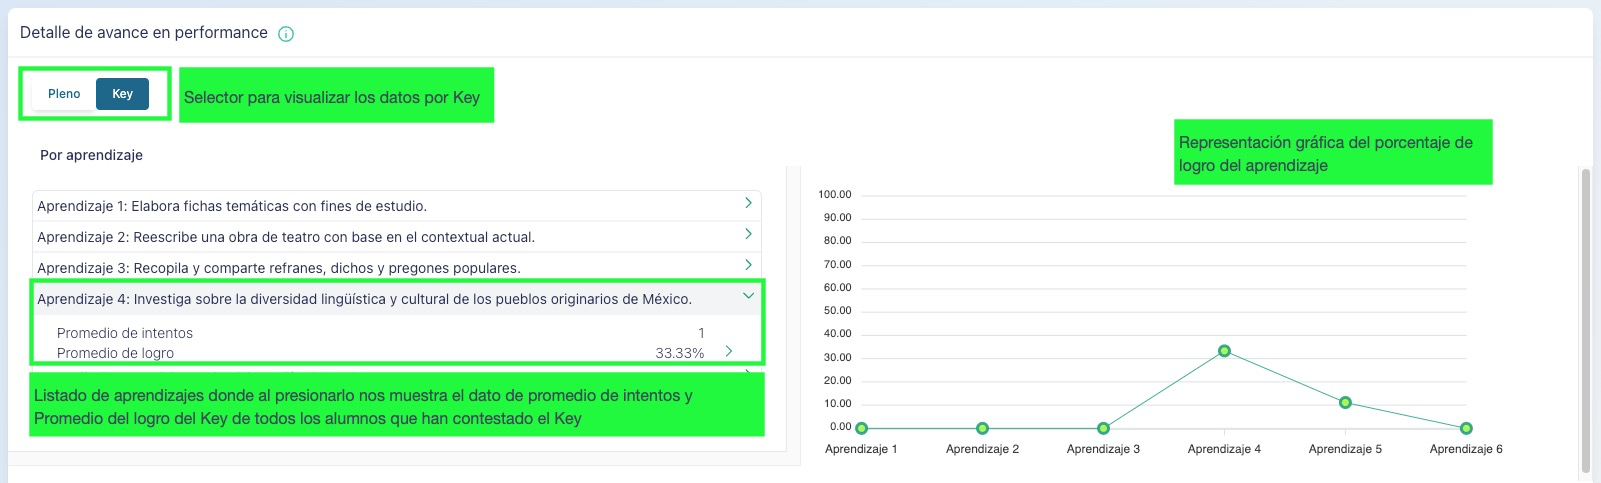The width and height of the screenshot is (1601, 483).
Task: Click Aprendizaje 1 fichas temáticas row
Action: [x=232, y=206]
